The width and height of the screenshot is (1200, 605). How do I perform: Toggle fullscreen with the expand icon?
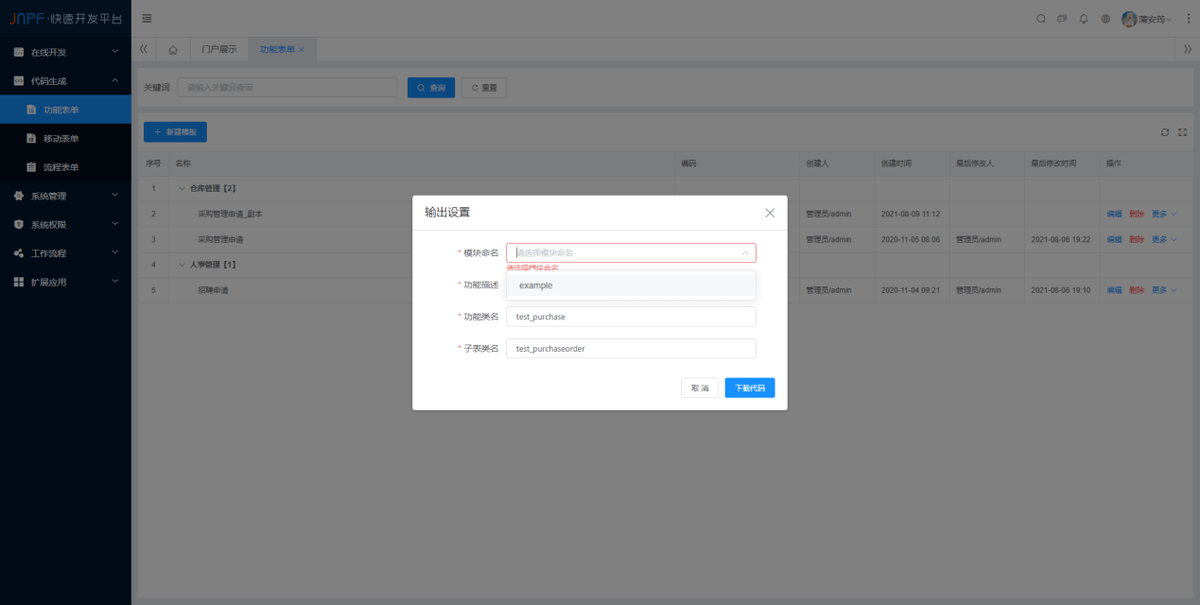[x=1183, y=132]
